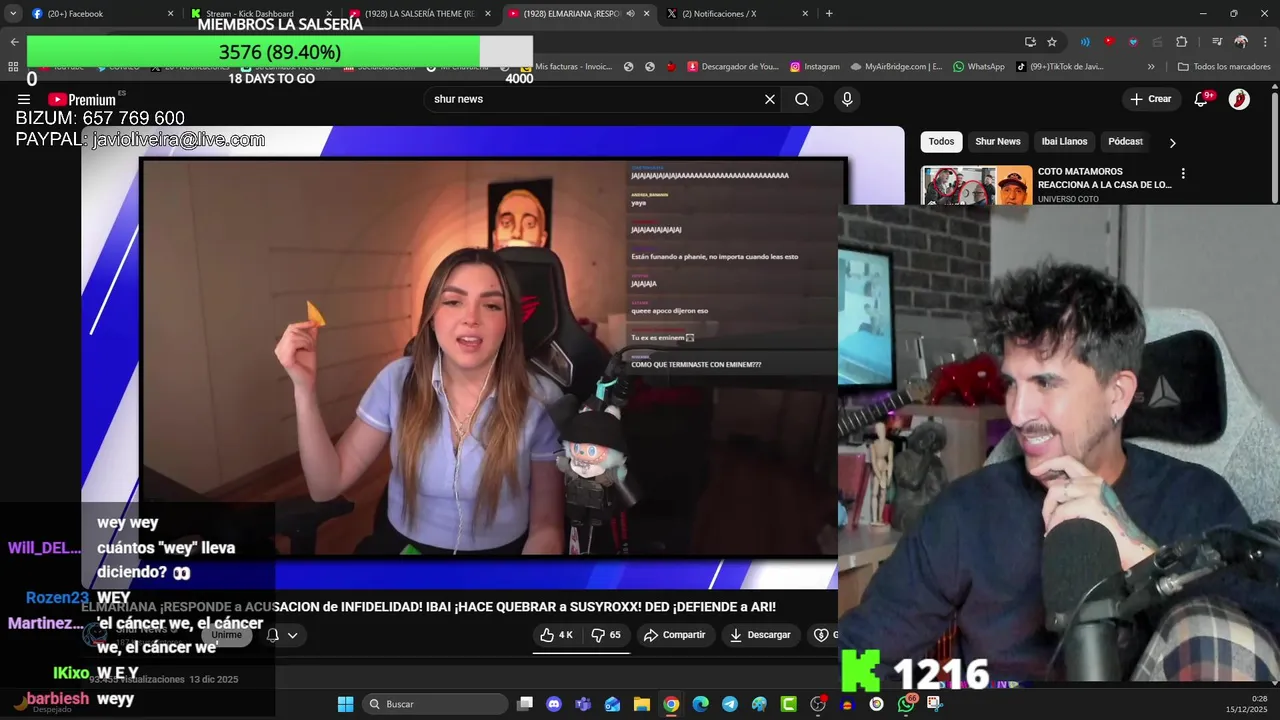This screenshot has height=720, width=1280.
Task: Open the TikTok de Javi bookmark
Action: coord(1059,67)
